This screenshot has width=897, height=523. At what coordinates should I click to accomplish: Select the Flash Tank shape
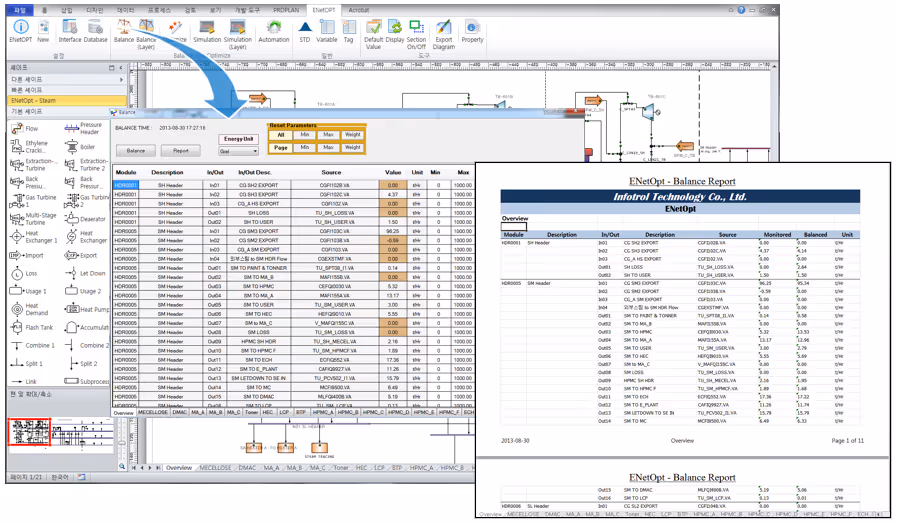[x=31, y=327]
